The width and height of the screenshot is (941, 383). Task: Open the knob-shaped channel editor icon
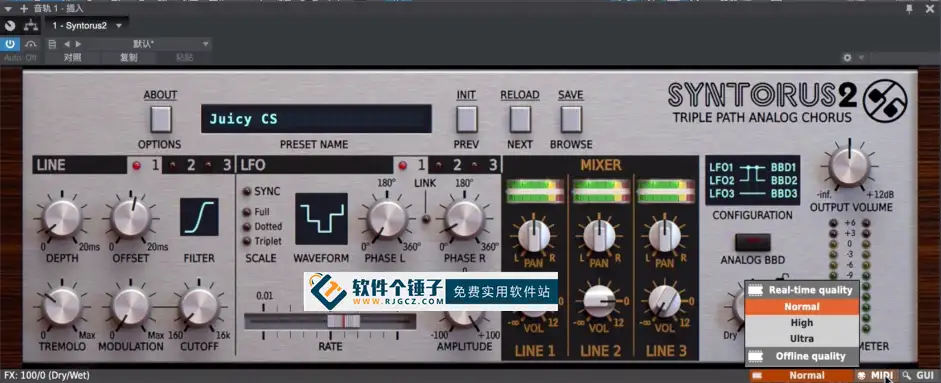(10, 26)
